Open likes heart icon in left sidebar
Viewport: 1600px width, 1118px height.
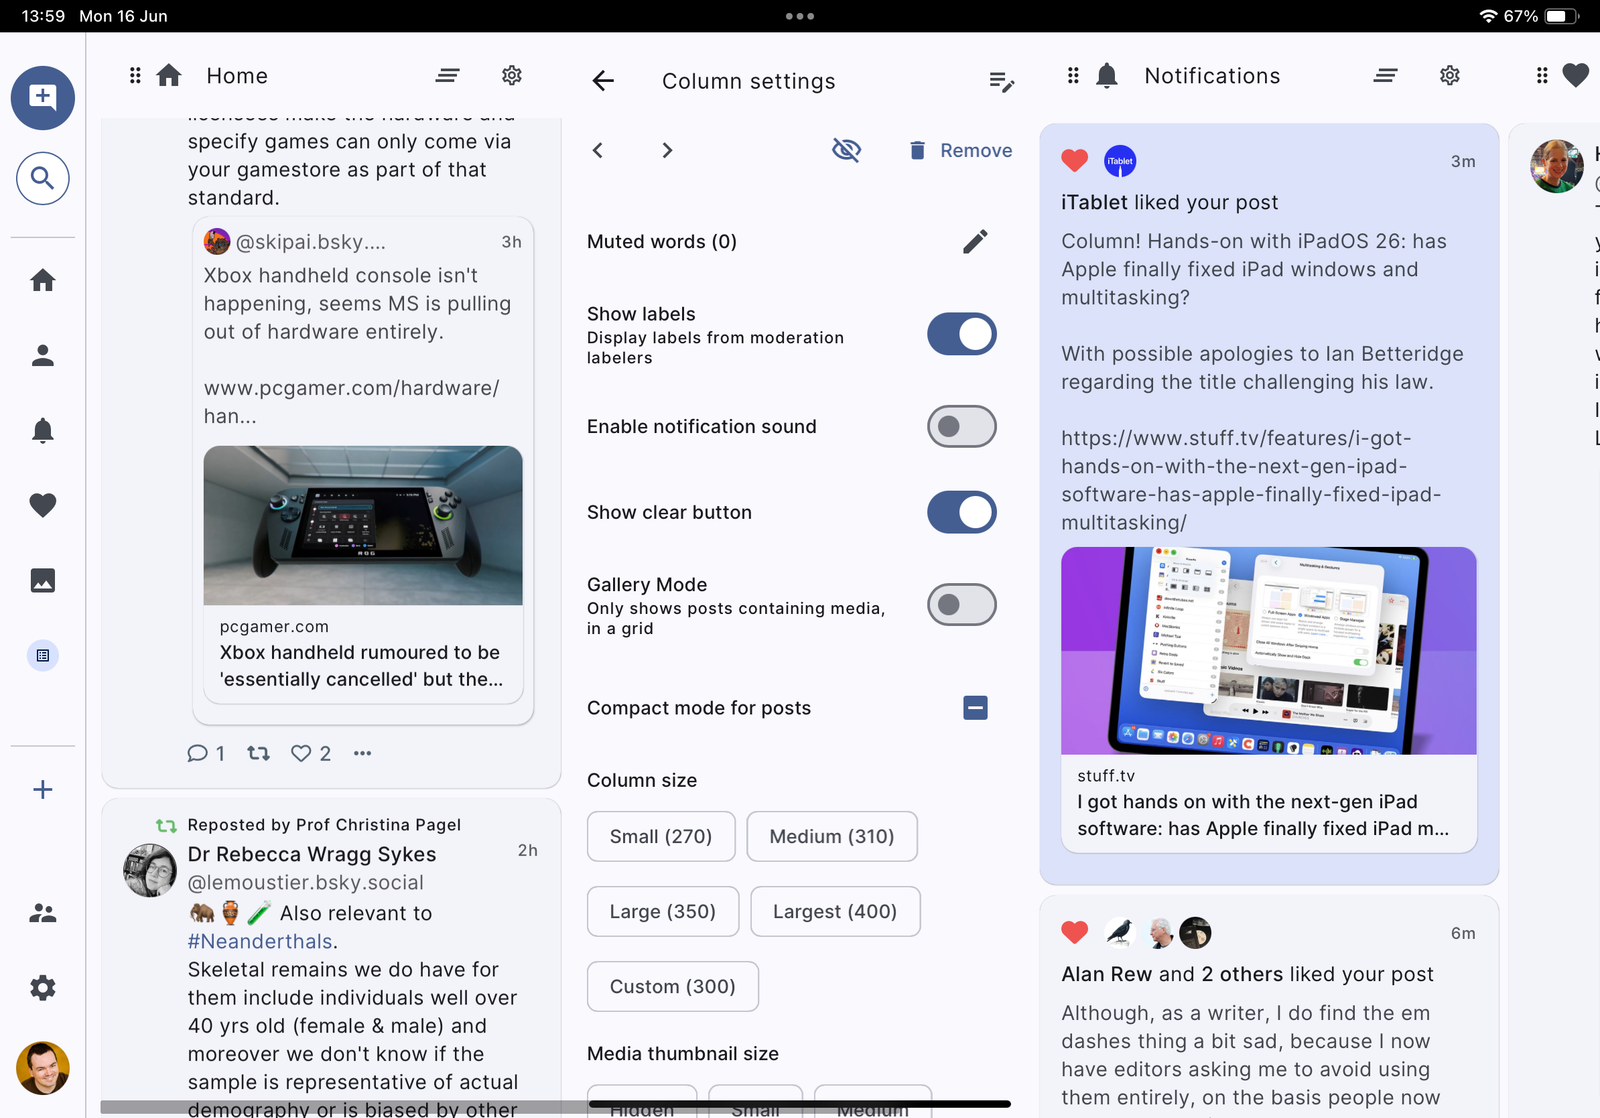[x=43, y=505]
